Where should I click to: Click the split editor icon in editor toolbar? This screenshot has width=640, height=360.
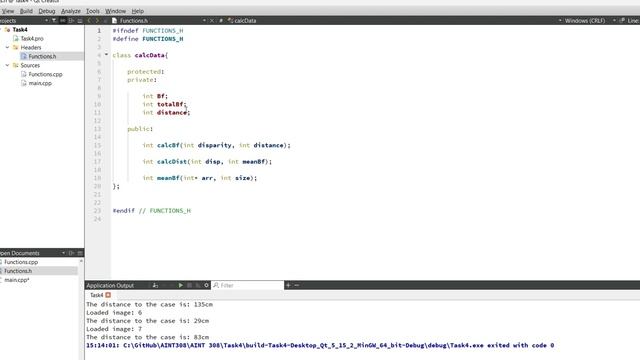click(622, 20)
